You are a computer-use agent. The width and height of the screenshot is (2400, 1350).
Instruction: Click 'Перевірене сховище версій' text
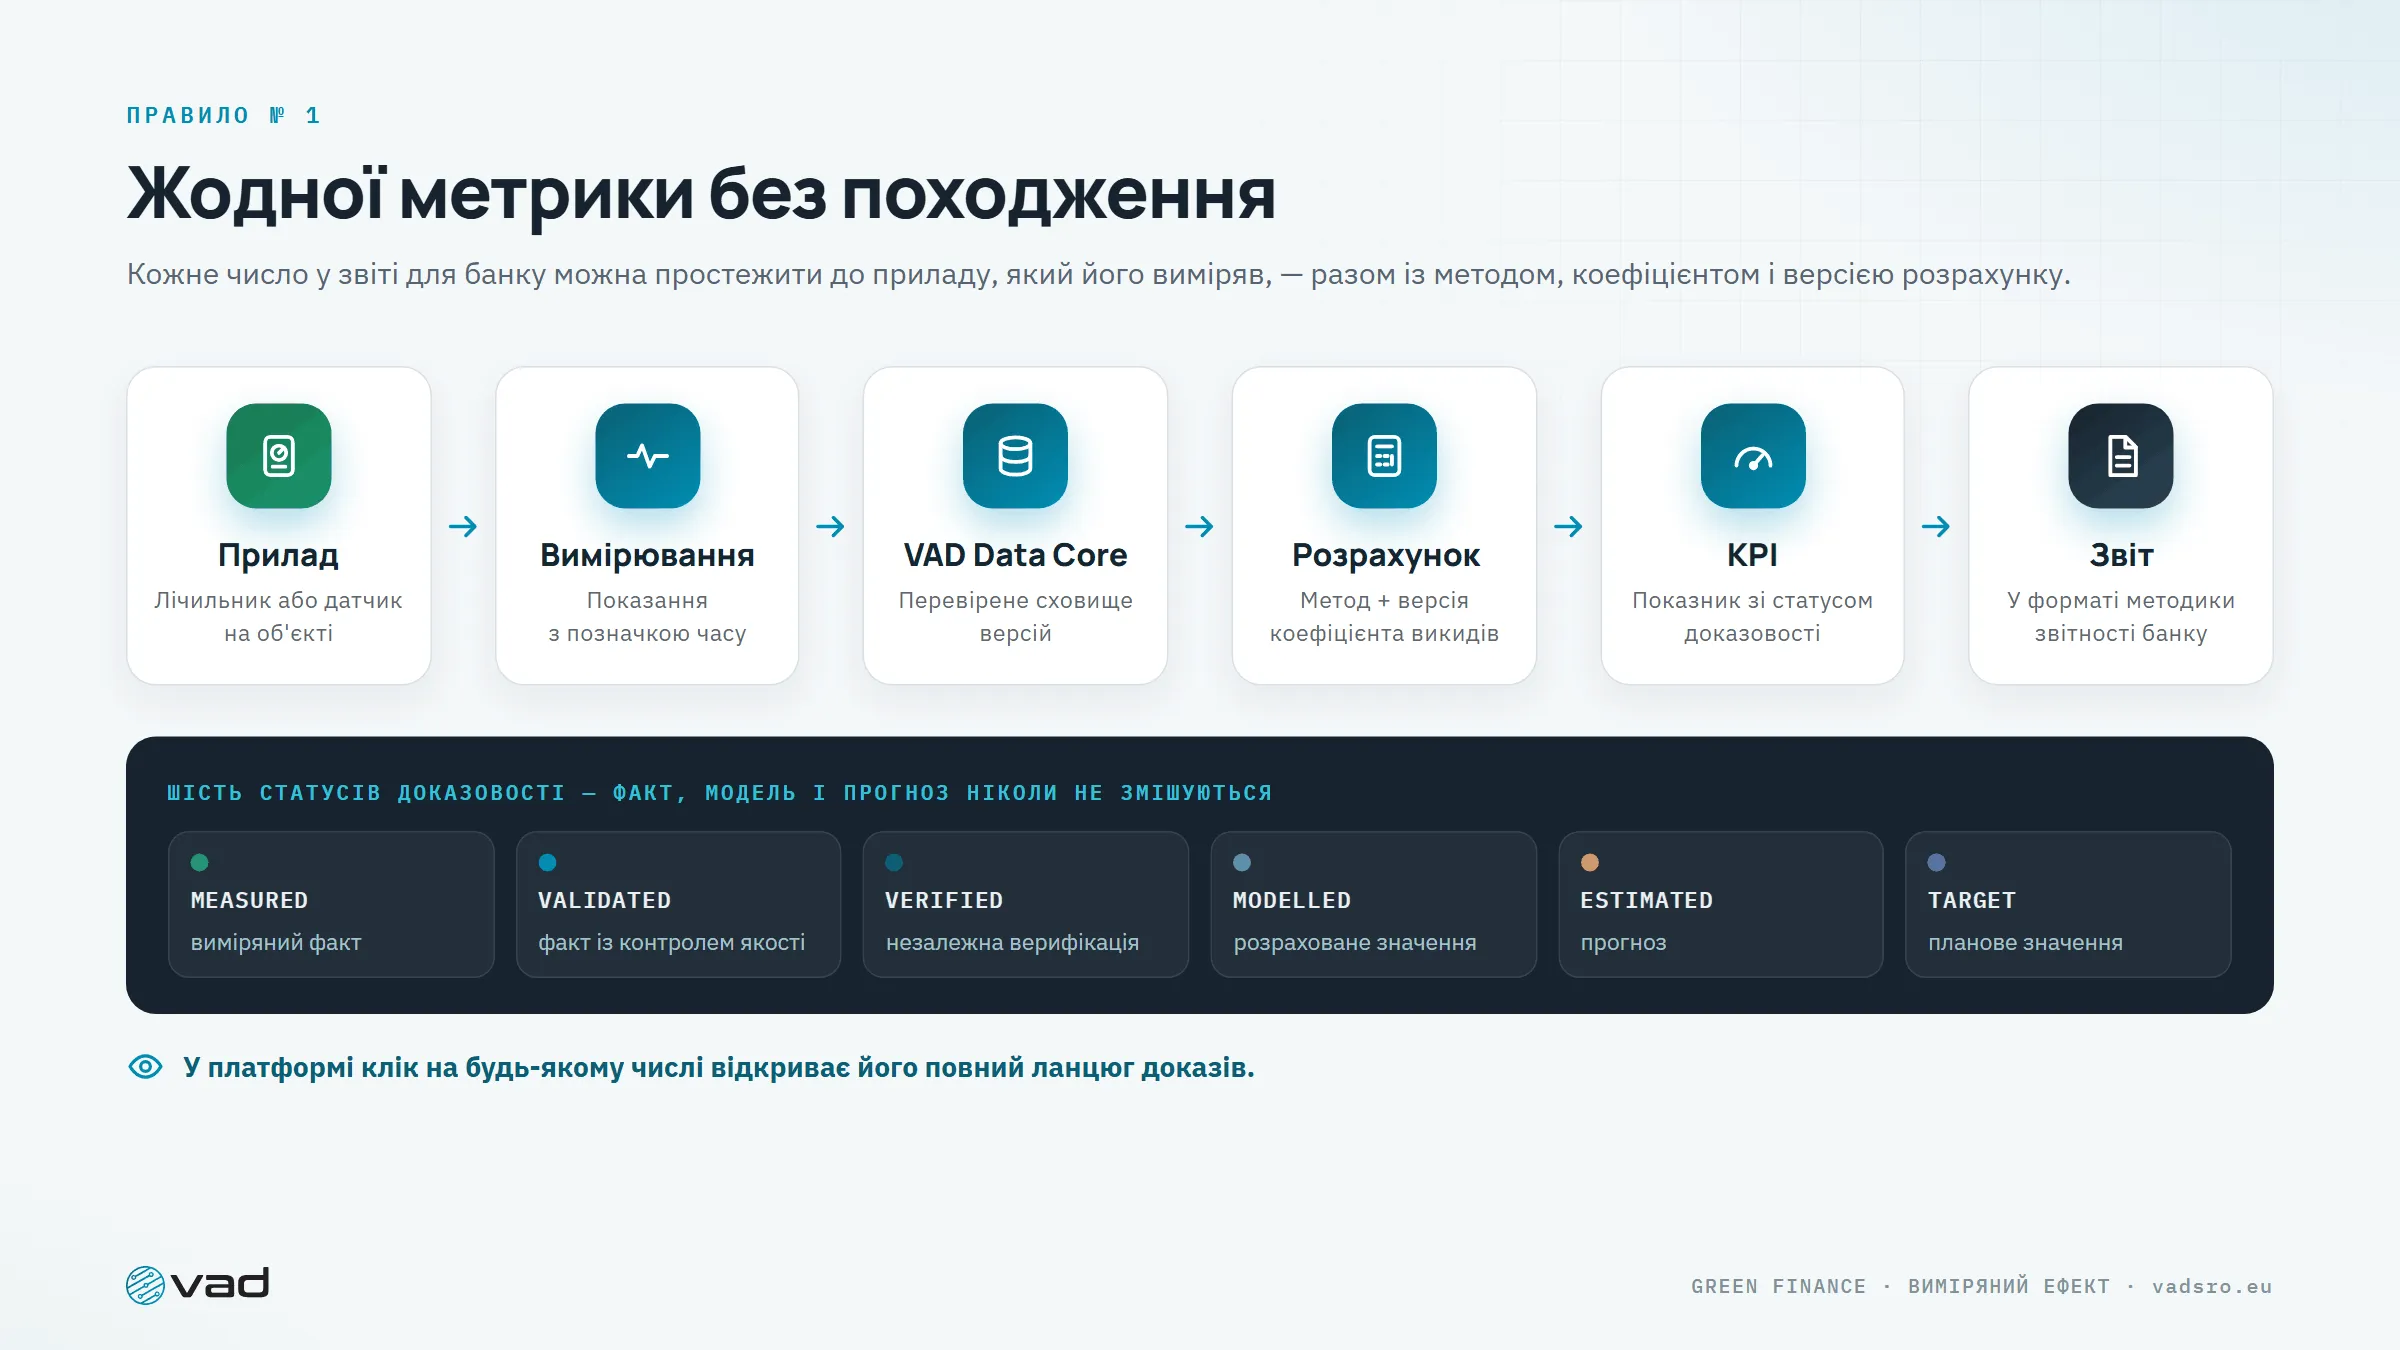coord(1015,617)
